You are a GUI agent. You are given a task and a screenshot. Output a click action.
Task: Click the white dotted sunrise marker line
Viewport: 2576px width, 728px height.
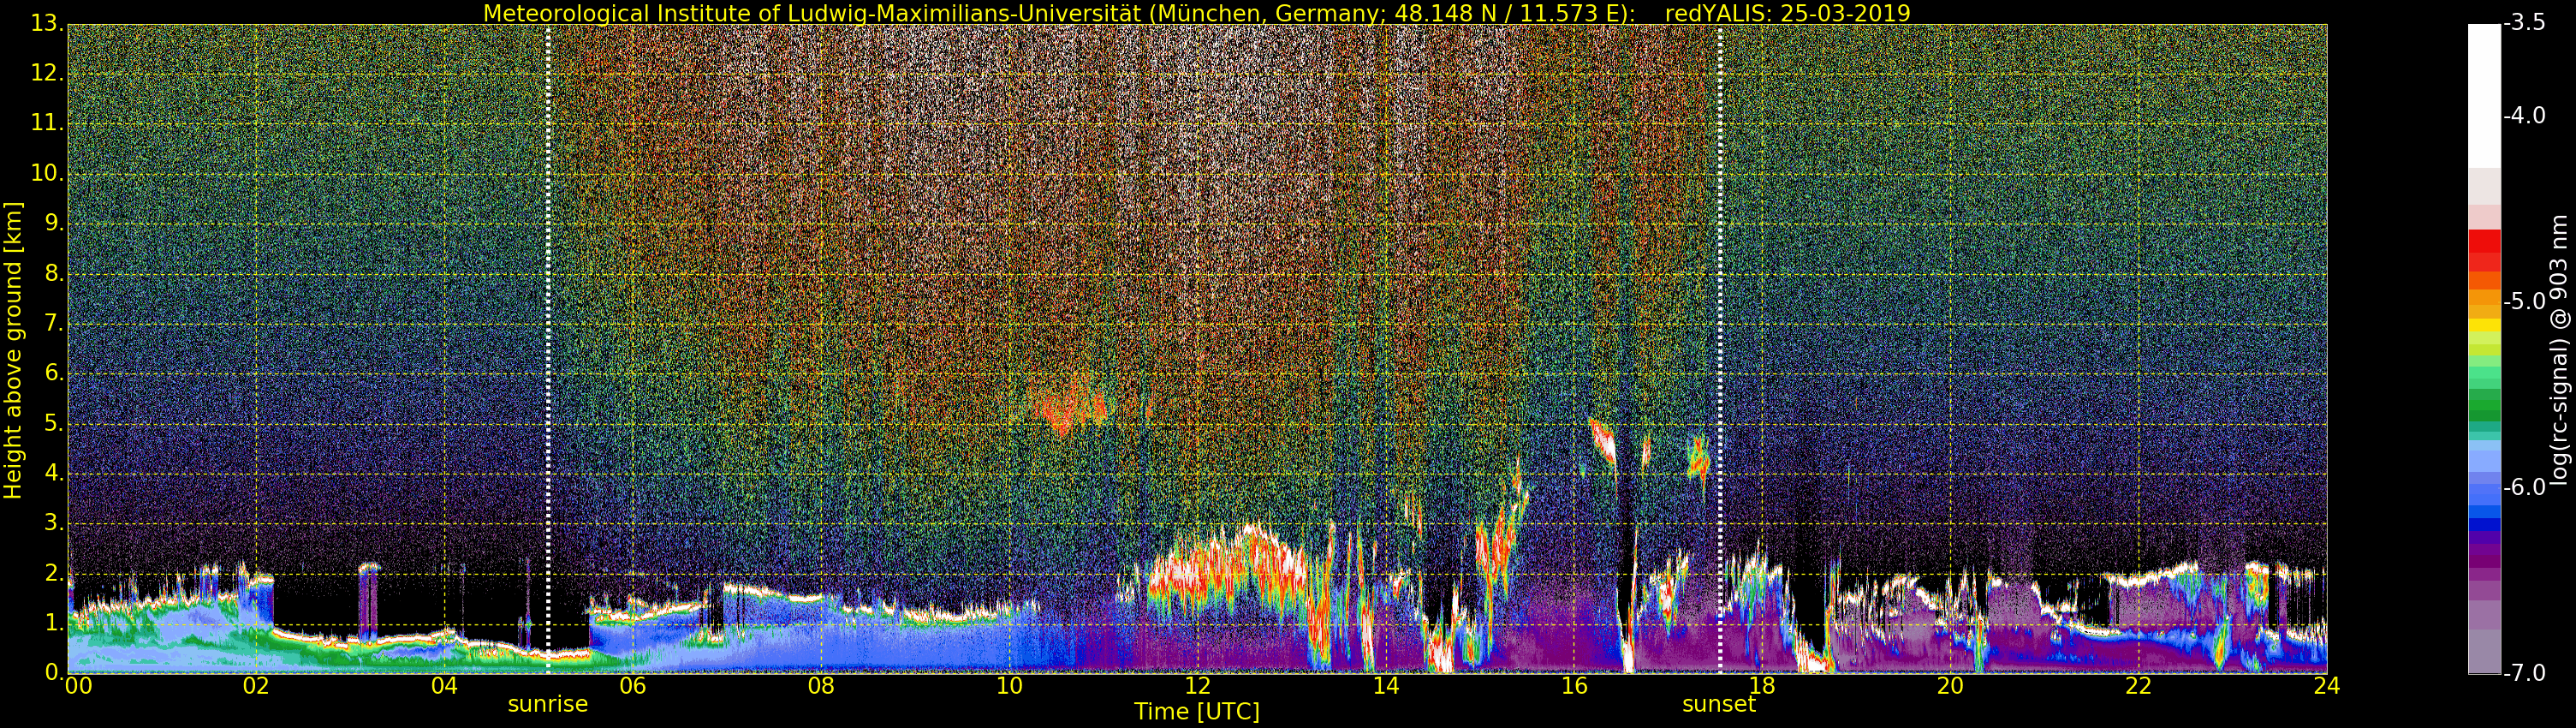pyautogui.click(x=548, y=349)
